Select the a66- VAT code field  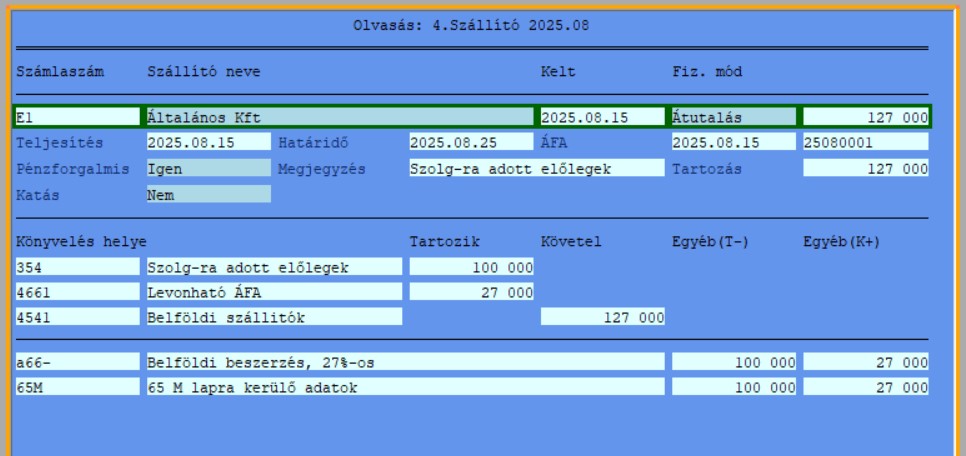tap(78, 361)
